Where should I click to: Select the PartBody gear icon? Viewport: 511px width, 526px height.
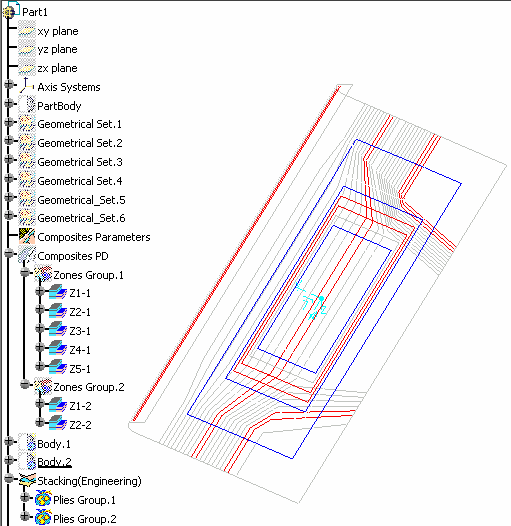coord(27,105)
